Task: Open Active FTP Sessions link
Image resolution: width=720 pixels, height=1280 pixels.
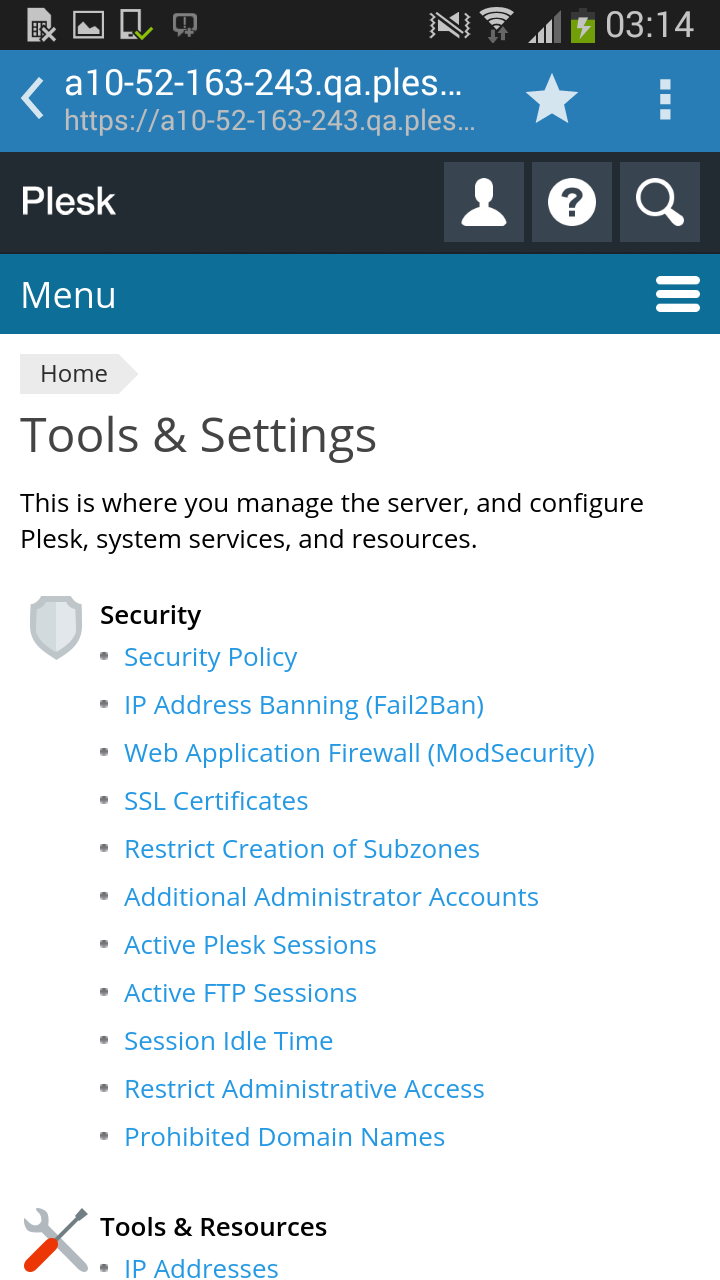Action: pyautogui.click(x=240, y=993)
